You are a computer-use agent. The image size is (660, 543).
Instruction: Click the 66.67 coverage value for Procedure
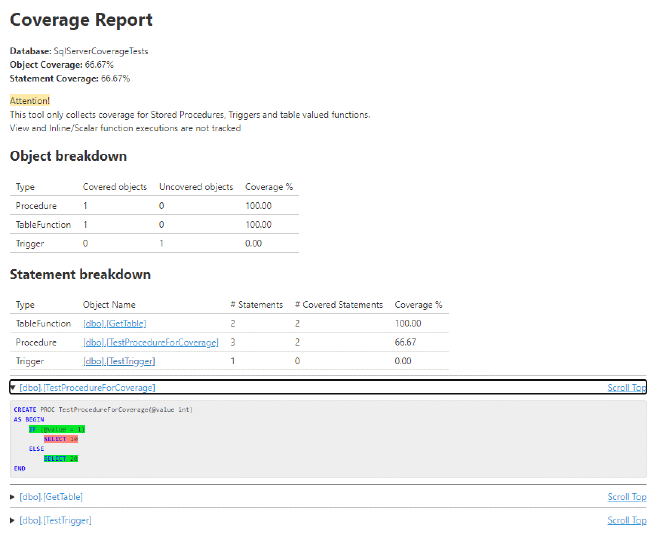(405, 342)
